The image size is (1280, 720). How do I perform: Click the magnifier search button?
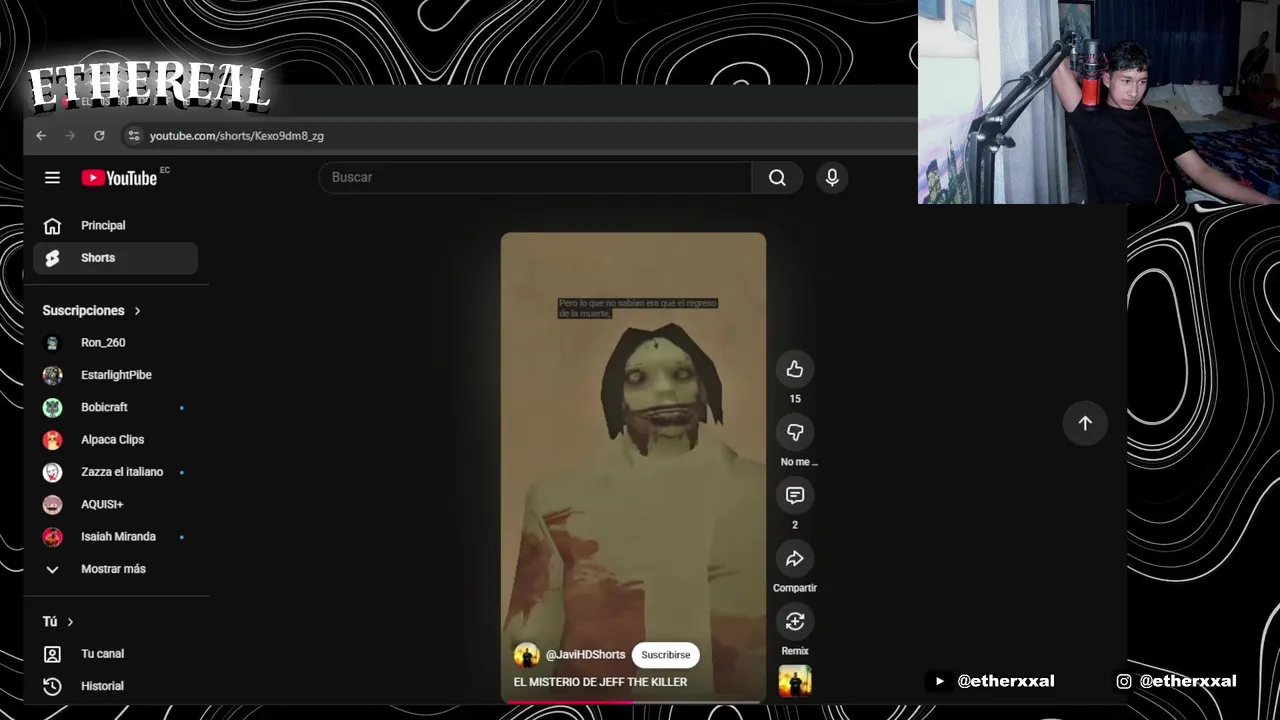[777, 177]
